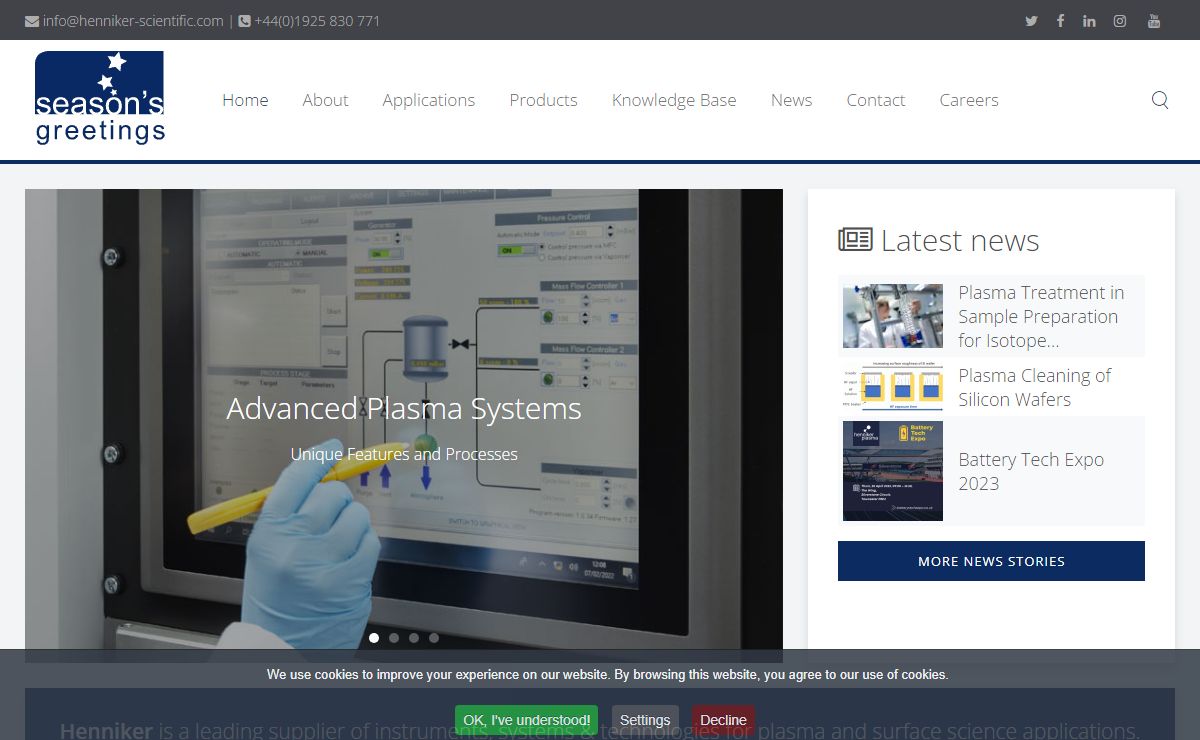1200x740 pixels.
Task: Click the Battery Tech Expo poster thumbnail
Action: [x=893, y=471]
